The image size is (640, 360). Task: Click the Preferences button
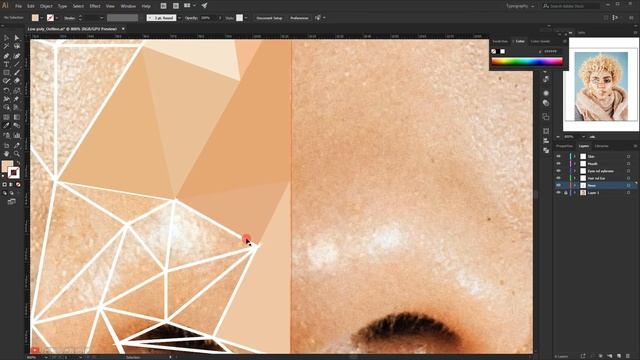click(299, 18)
